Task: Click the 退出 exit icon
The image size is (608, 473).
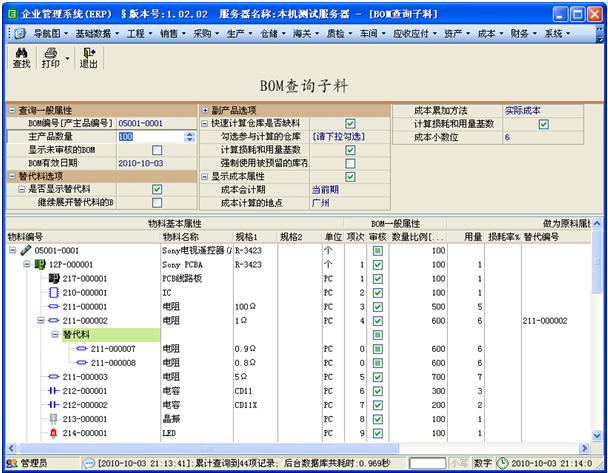Action: point(89,53)
